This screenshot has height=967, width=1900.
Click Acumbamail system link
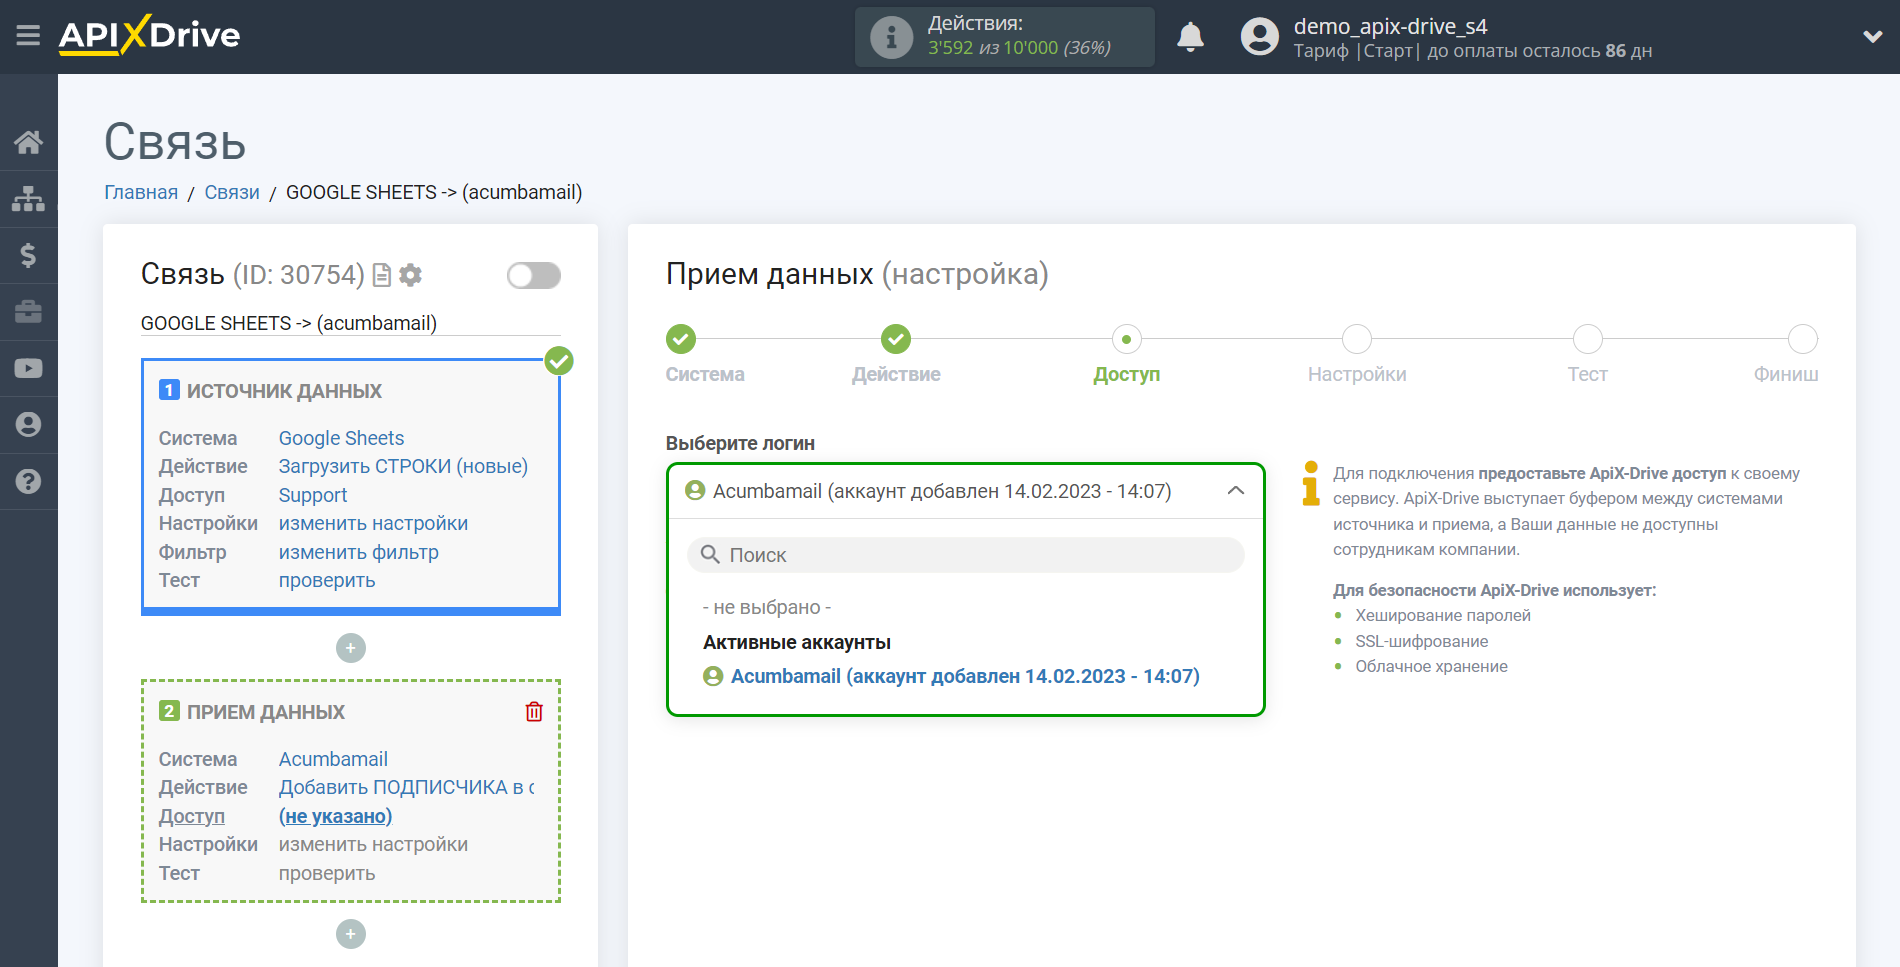pyautogui.click(x=333, y=759)
